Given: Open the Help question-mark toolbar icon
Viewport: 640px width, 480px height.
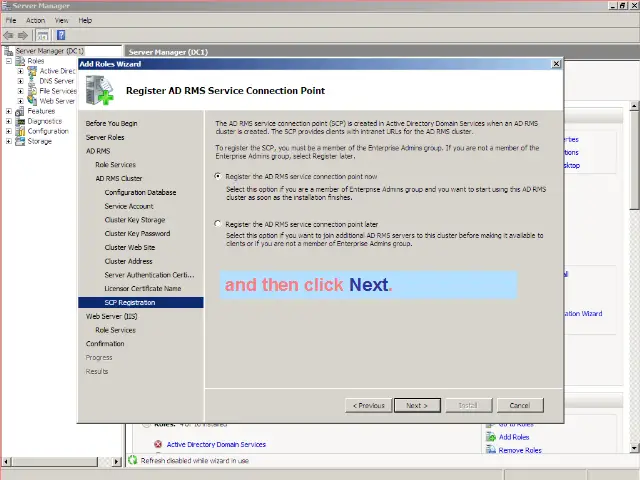Looking at the screenshot, I should click(61, 36).
